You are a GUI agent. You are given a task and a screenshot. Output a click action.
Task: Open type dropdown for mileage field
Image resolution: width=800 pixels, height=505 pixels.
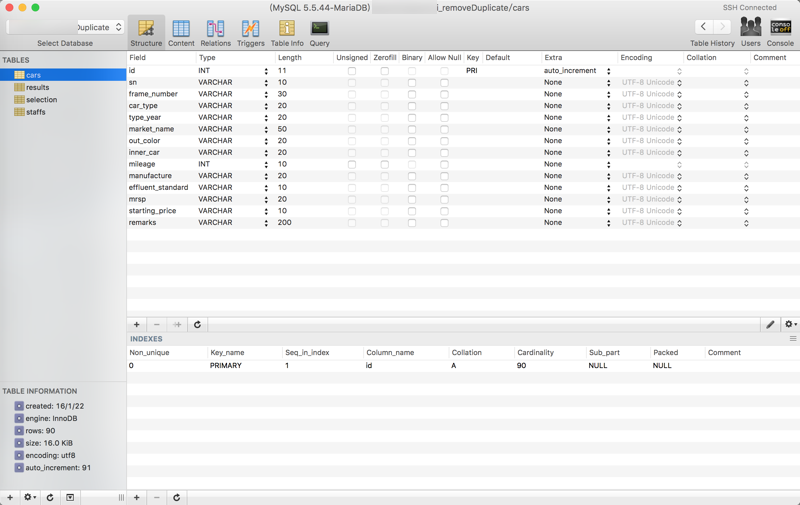coord(266,164)
